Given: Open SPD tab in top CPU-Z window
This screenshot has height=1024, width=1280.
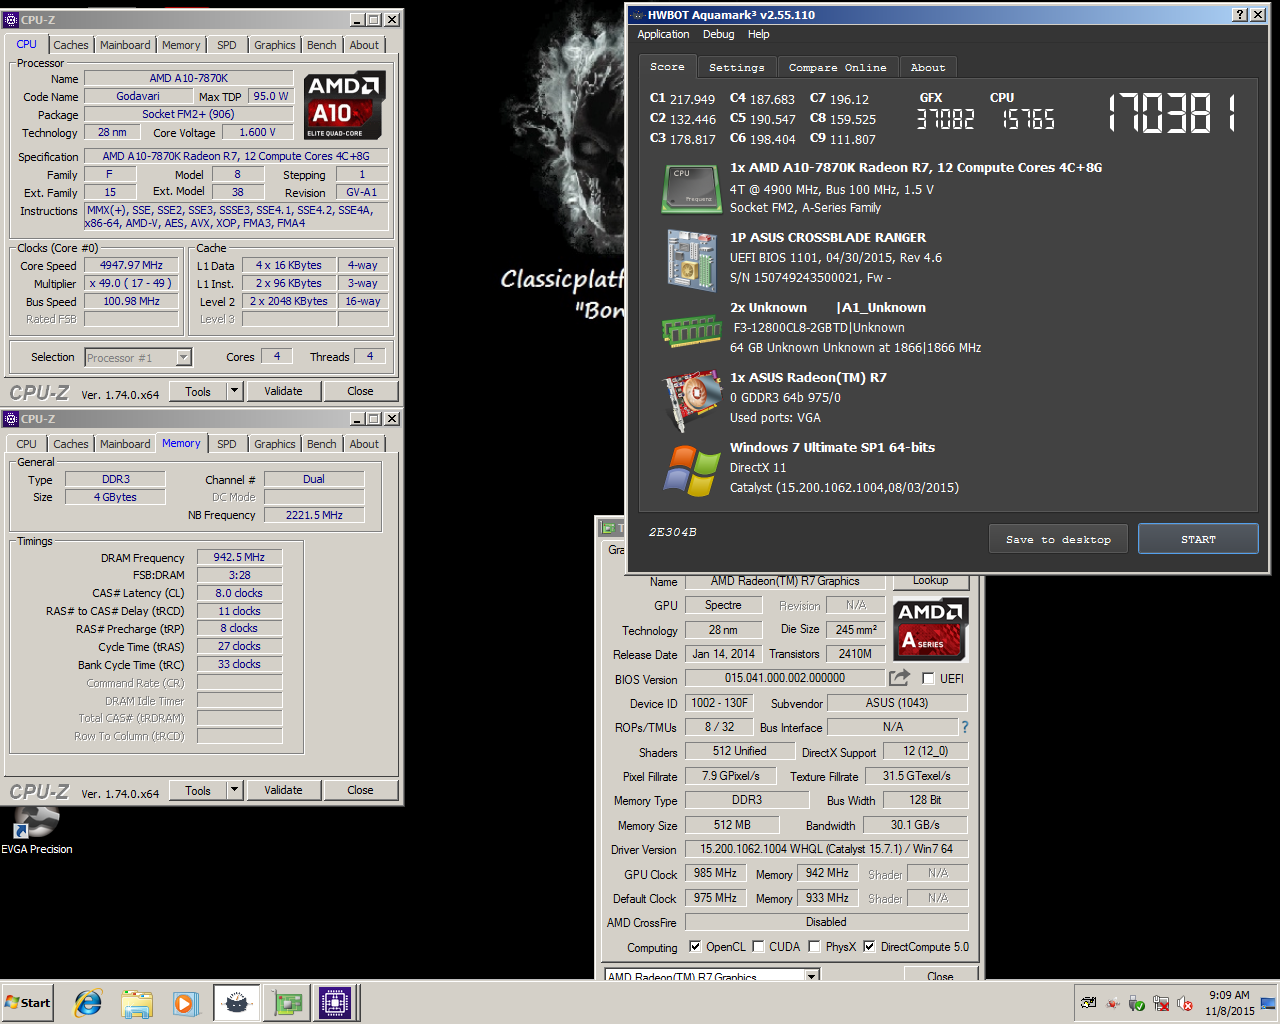Looking at the screenshot, I should (x=227, y=45).
